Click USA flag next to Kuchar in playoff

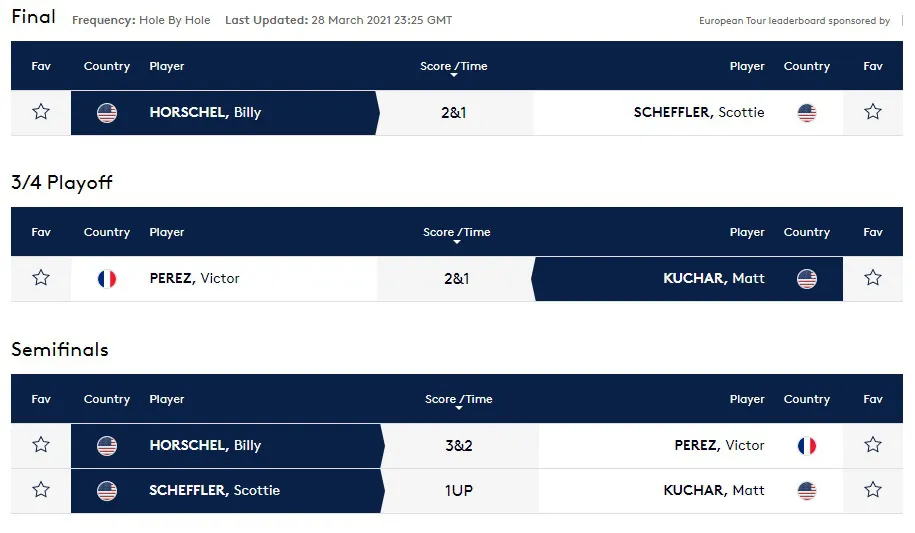(x=806, y=278)
